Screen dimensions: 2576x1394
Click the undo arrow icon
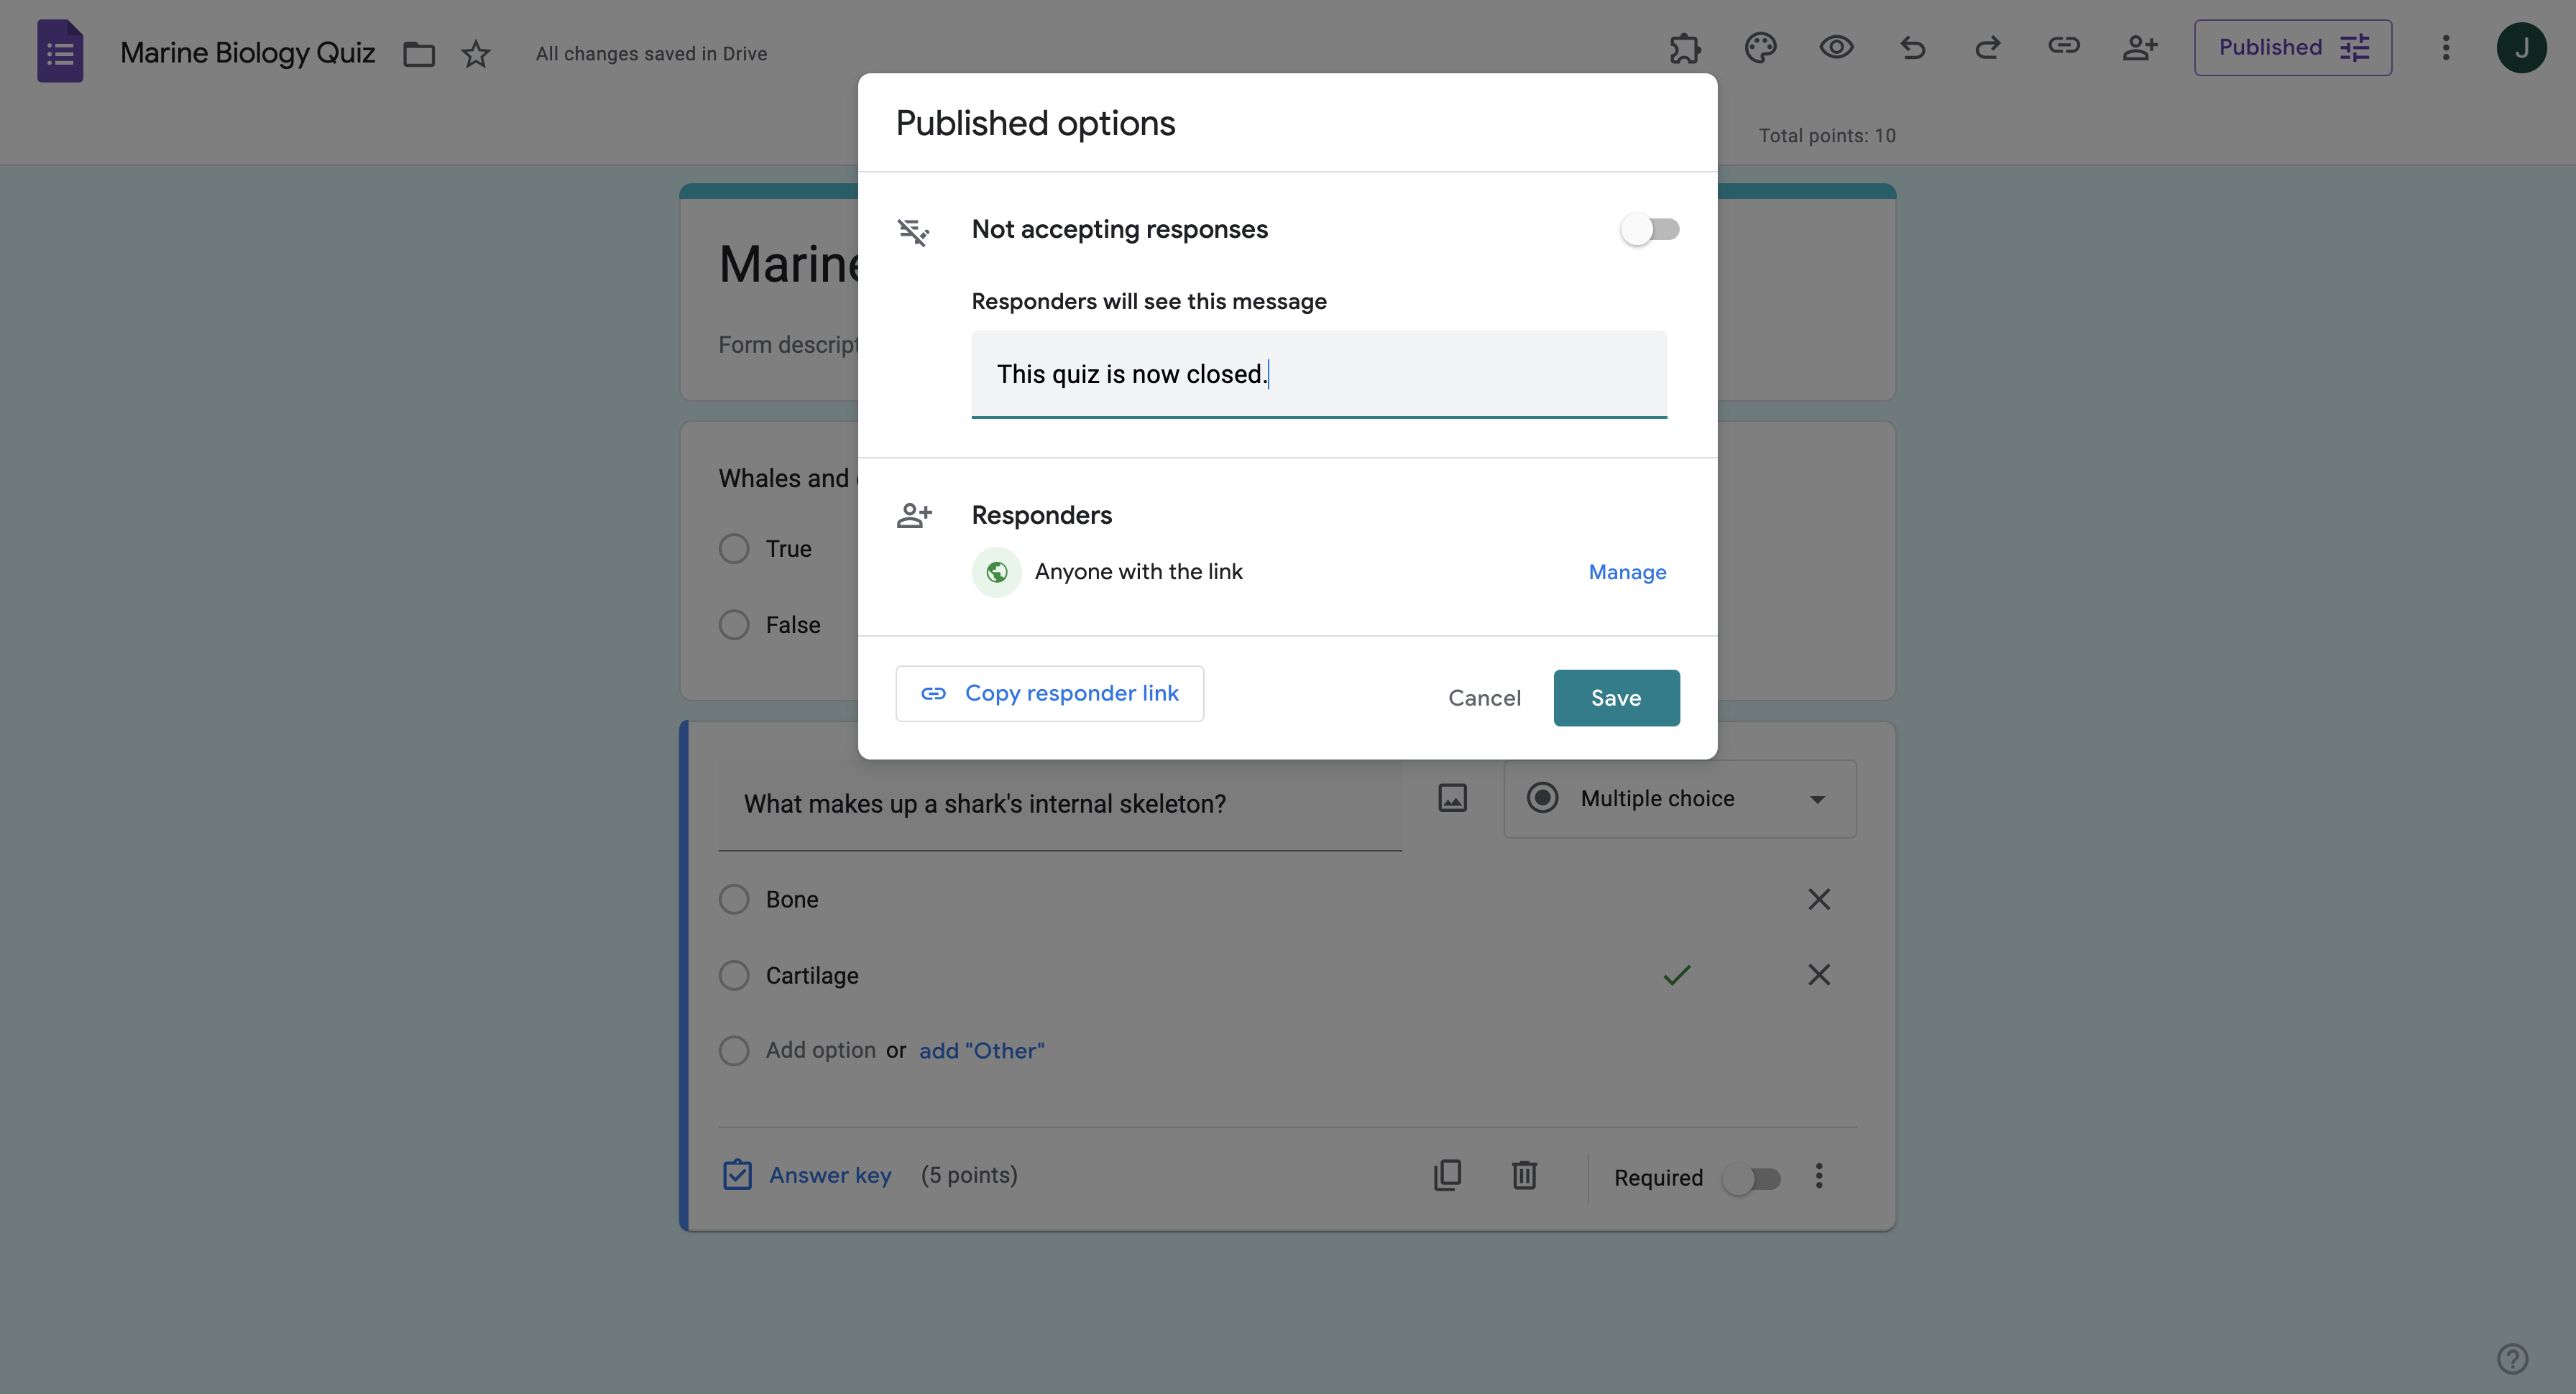click(x=1912, y=48)
